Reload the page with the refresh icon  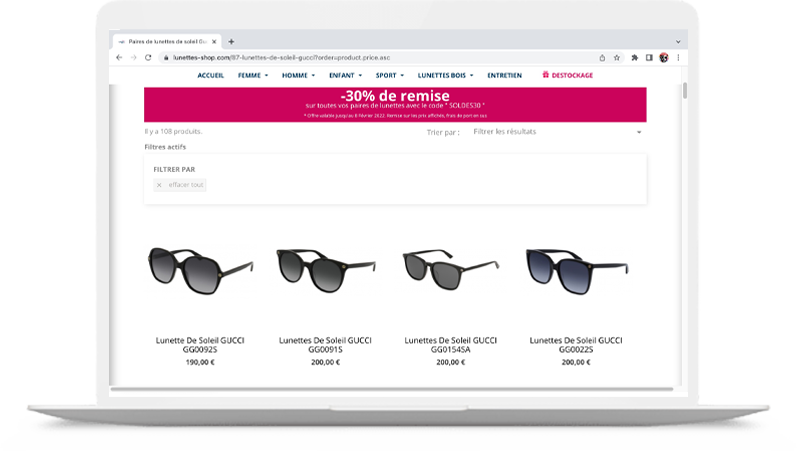(x=148, y=57)
